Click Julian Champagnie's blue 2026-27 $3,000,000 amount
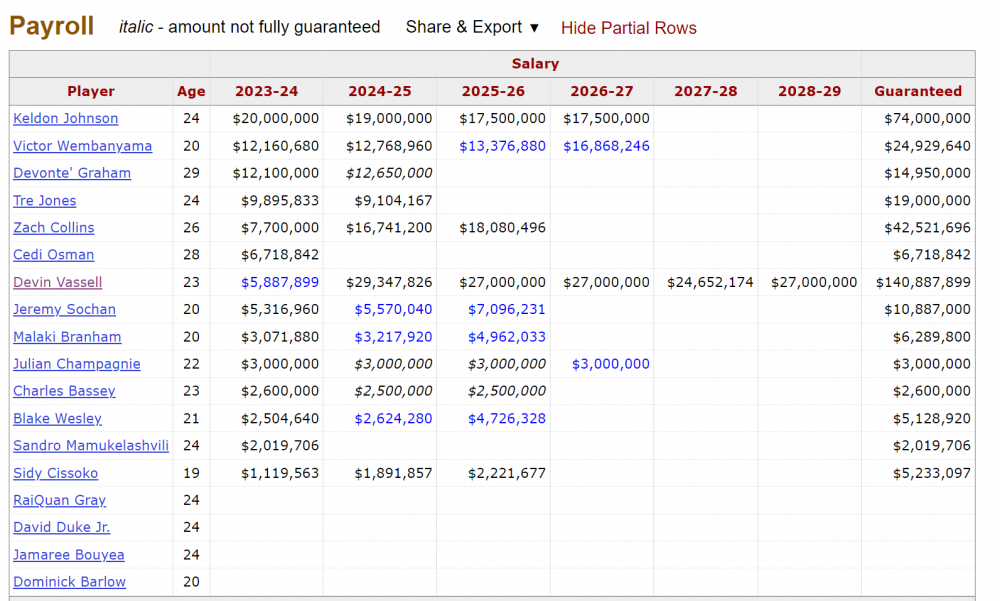Screen dimensions: 1000x601 point(610,364)
